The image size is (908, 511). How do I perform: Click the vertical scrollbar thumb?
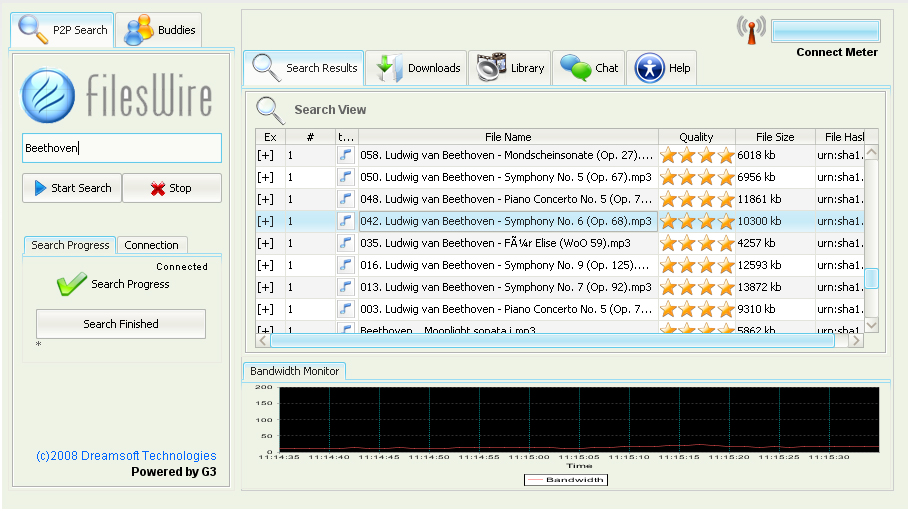(x=872, y=278)
